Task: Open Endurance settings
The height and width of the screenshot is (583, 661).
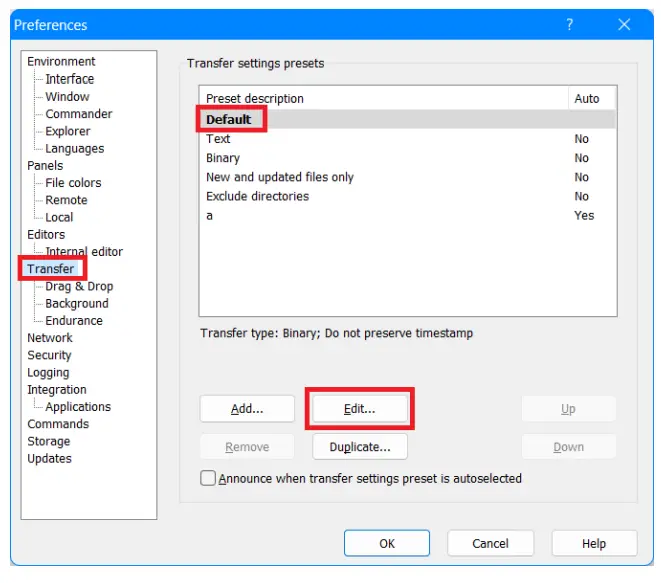Action: pos(74,321)
